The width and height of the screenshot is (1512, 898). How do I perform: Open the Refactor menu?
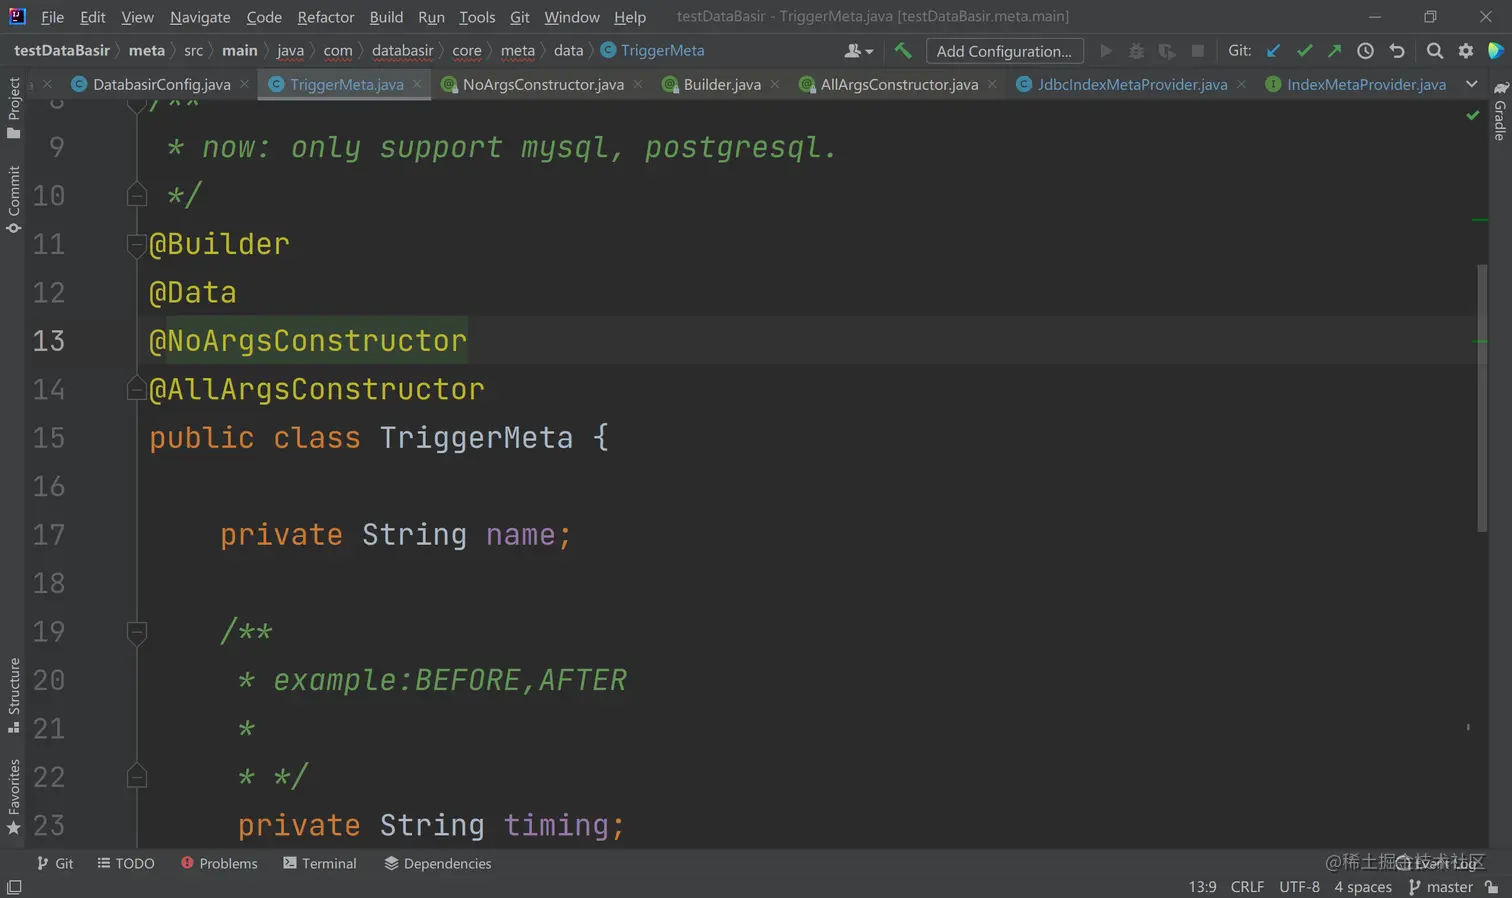(x=326, y=17)
